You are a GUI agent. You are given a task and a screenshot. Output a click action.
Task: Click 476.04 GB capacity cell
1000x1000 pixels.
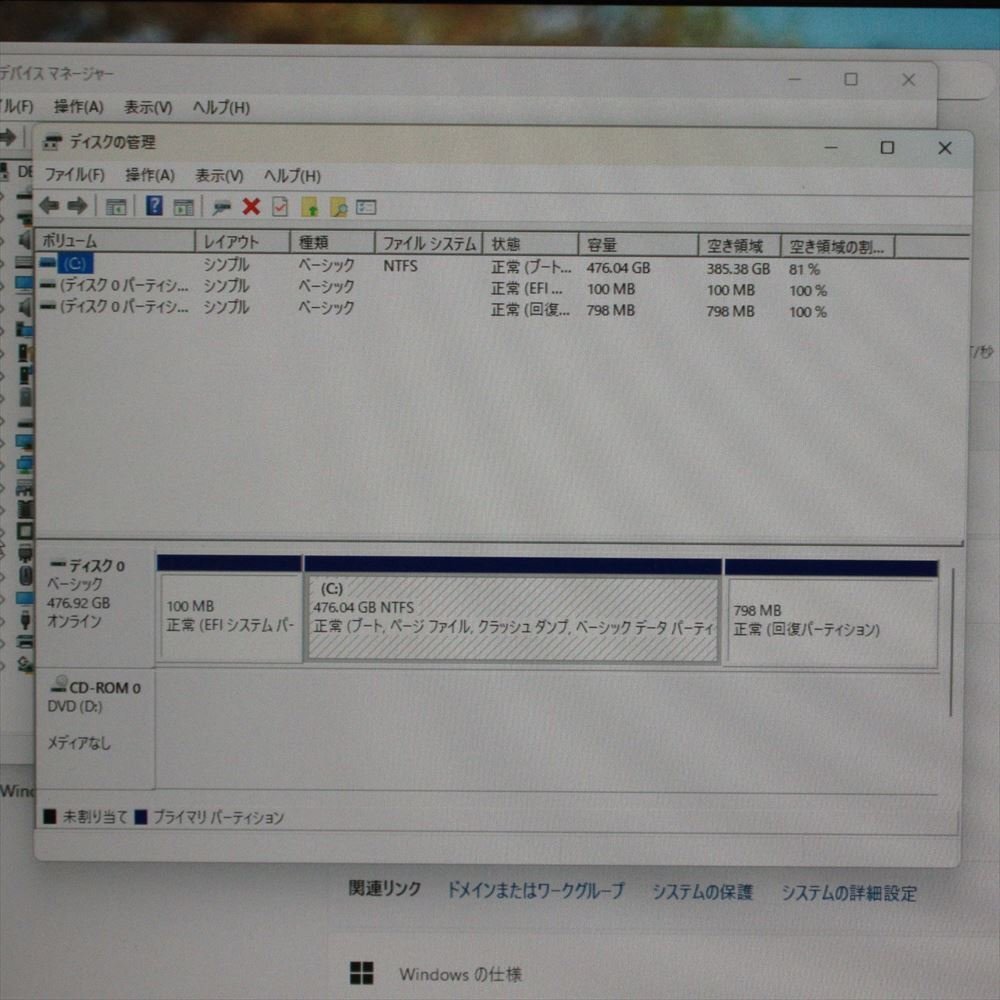click(x=618, y=268)
